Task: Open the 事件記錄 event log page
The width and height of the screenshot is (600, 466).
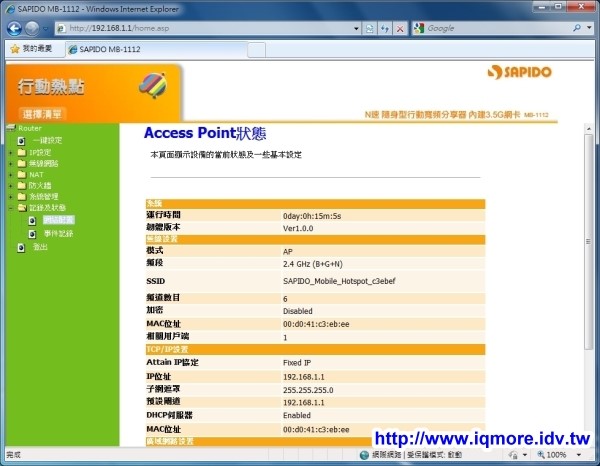Action: click(58, 233)
